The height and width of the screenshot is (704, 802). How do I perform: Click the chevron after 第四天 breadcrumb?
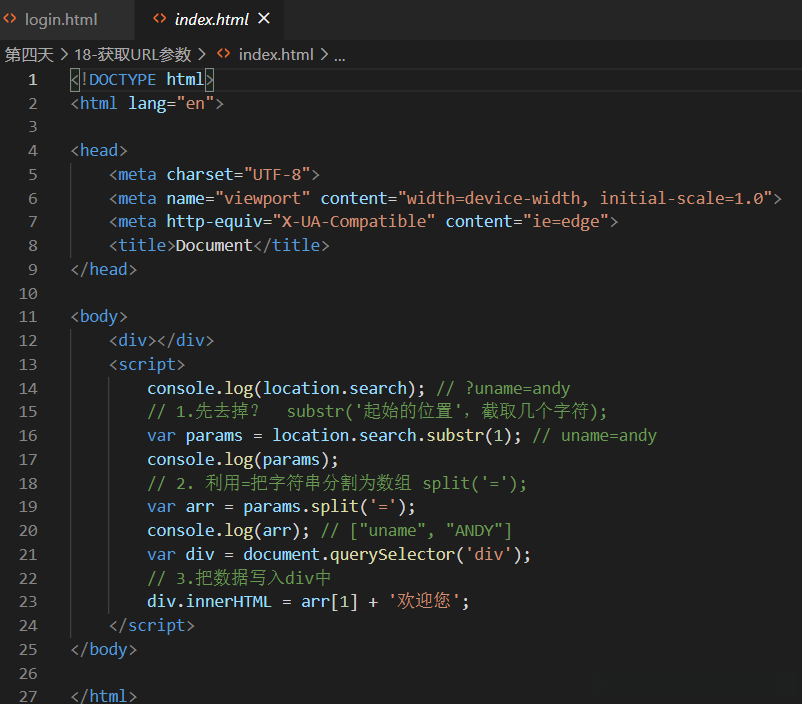tap(64, 54)
